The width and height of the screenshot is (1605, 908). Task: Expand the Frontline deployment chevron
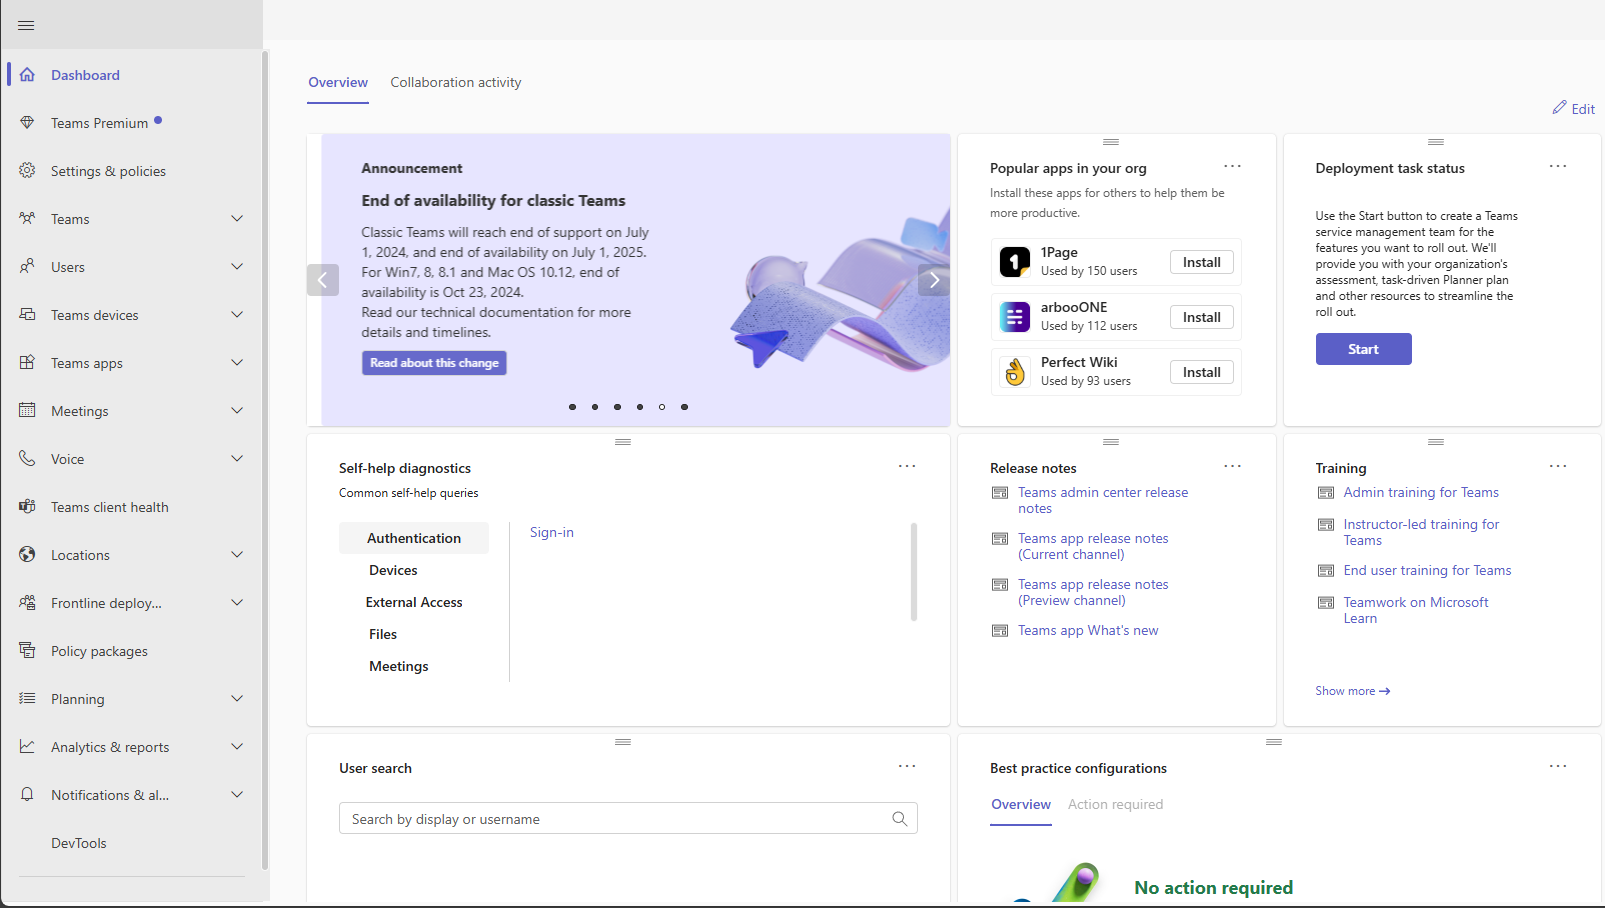237,603
